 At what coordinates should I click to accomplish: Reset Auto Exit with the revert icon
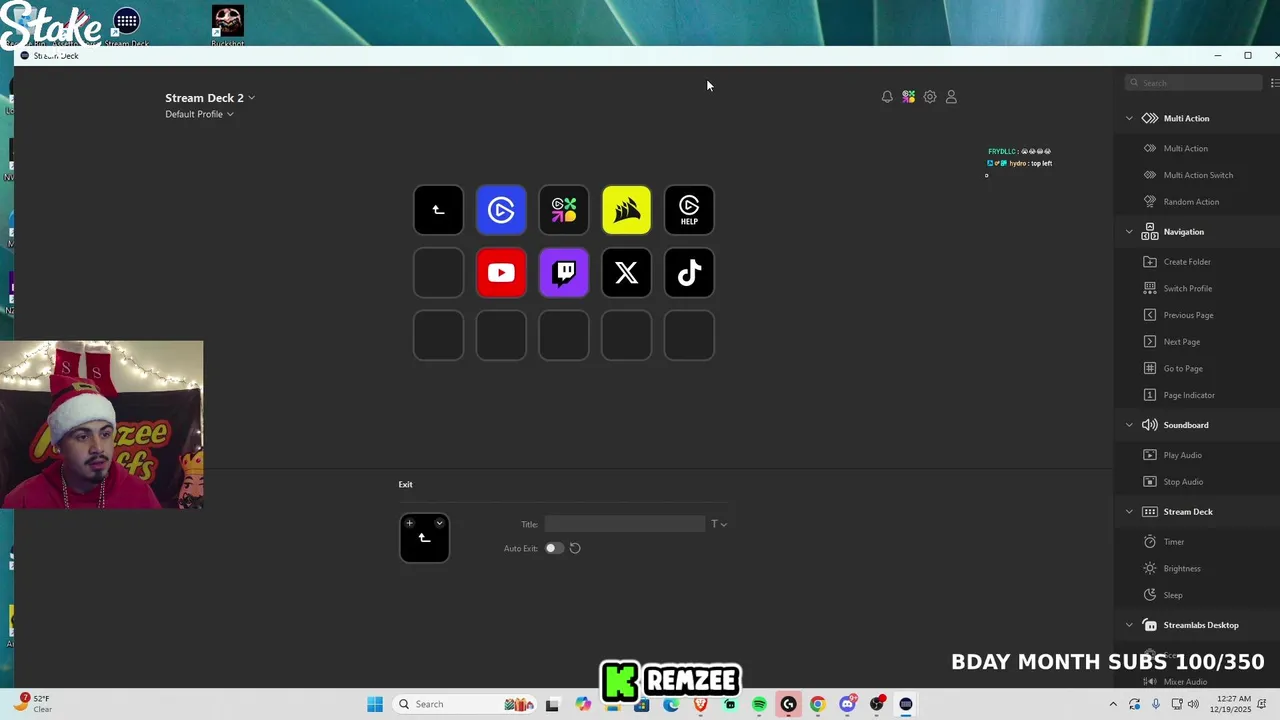pyautogui.click(x=575, y=548)
